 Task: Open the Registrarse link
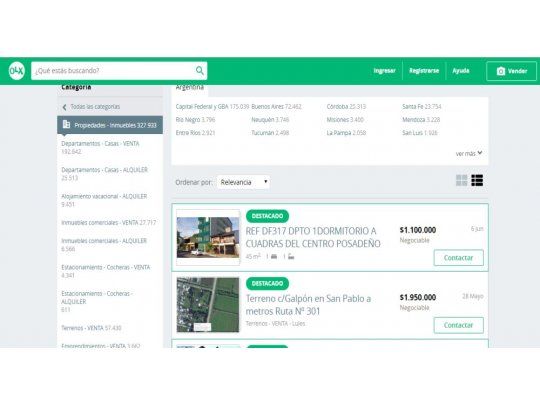coord(424,71)
